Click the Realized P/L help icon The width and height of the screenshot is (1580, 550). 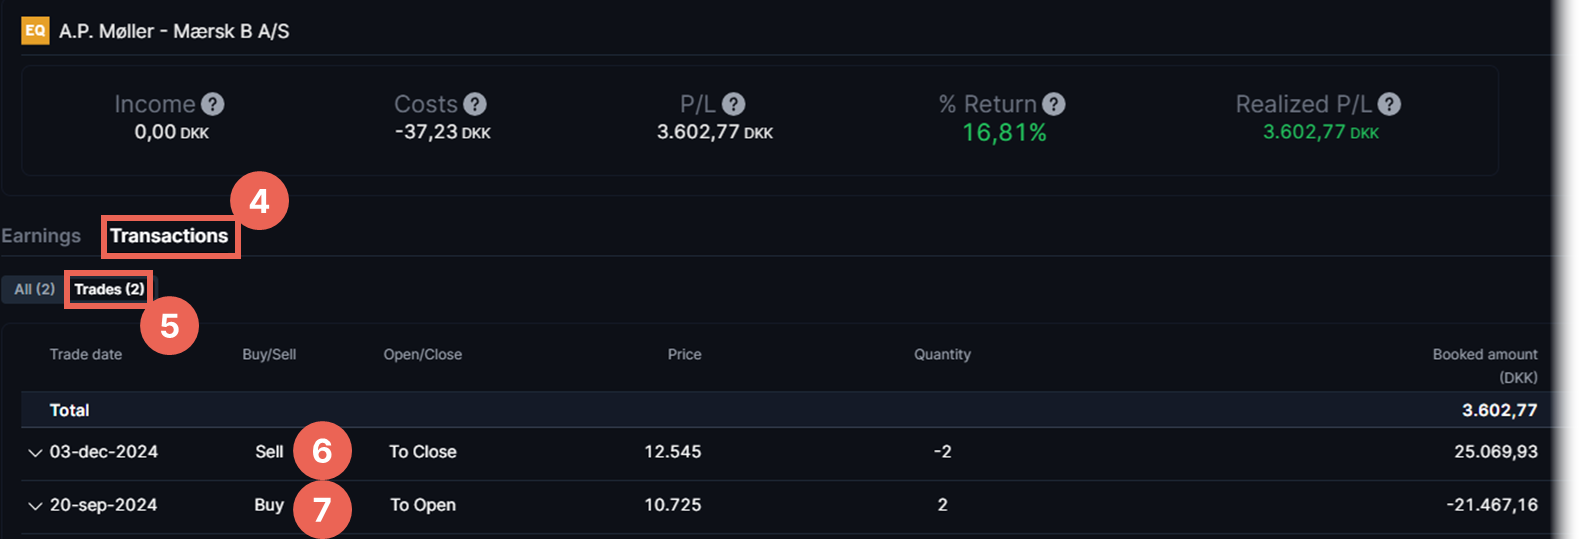click(x=1389, y=104)
